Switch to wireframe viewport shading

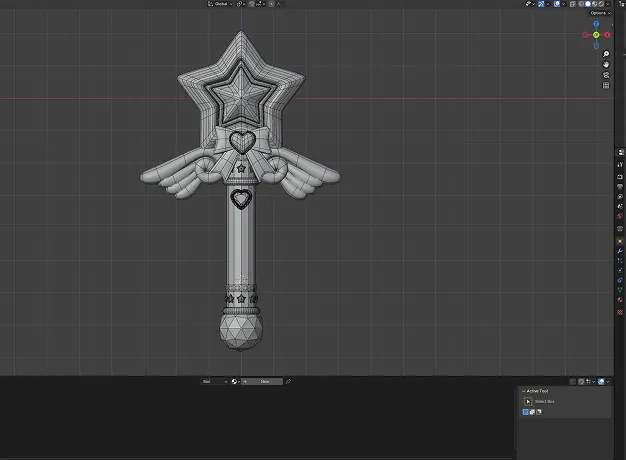coord(581,4)
